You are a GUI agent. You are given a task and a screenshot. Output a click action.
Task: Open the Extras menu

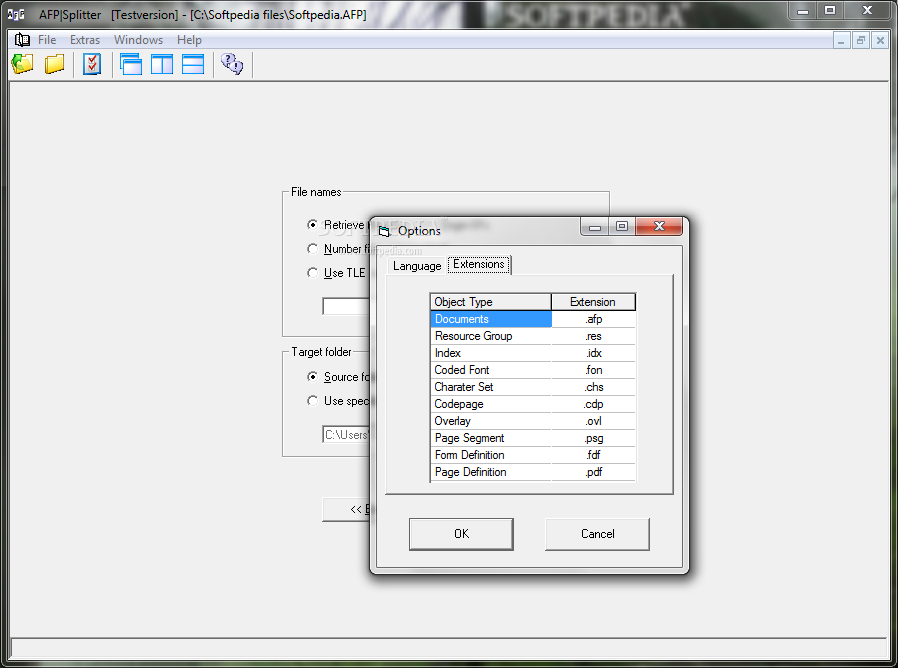point(85,40)
